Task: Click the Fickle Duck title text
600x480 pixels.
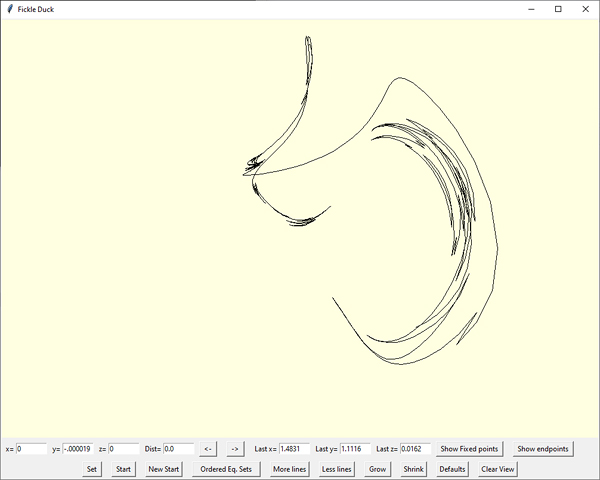Action: pyautogui.click(x=36, y=9)
